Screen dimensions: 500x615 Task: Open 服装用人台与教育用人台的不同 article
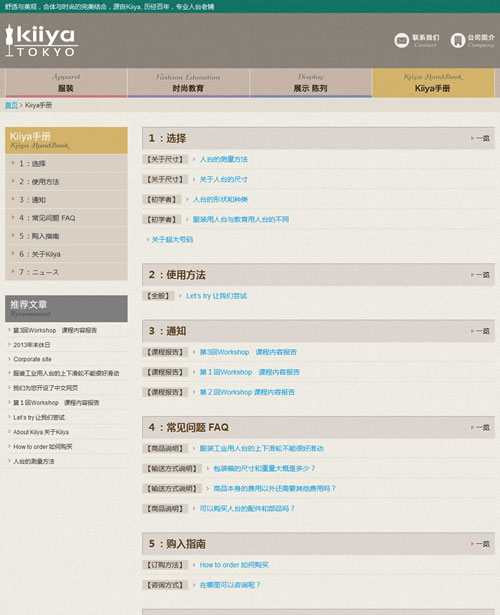241,219
